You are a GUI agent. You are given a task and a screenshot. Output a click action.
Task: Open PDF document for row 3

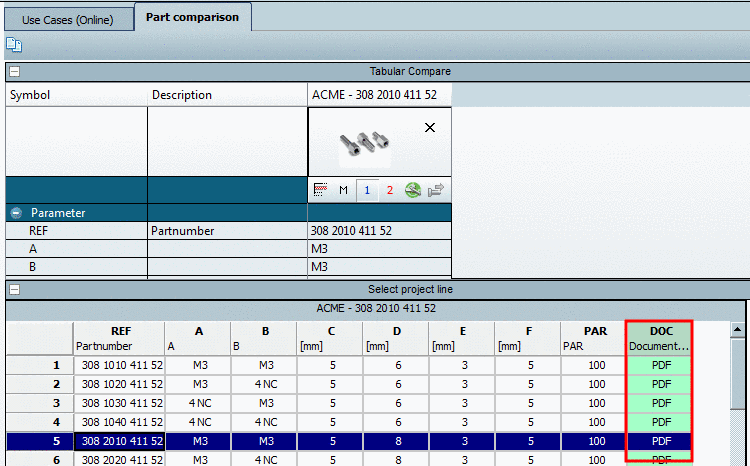click(659, 403)
